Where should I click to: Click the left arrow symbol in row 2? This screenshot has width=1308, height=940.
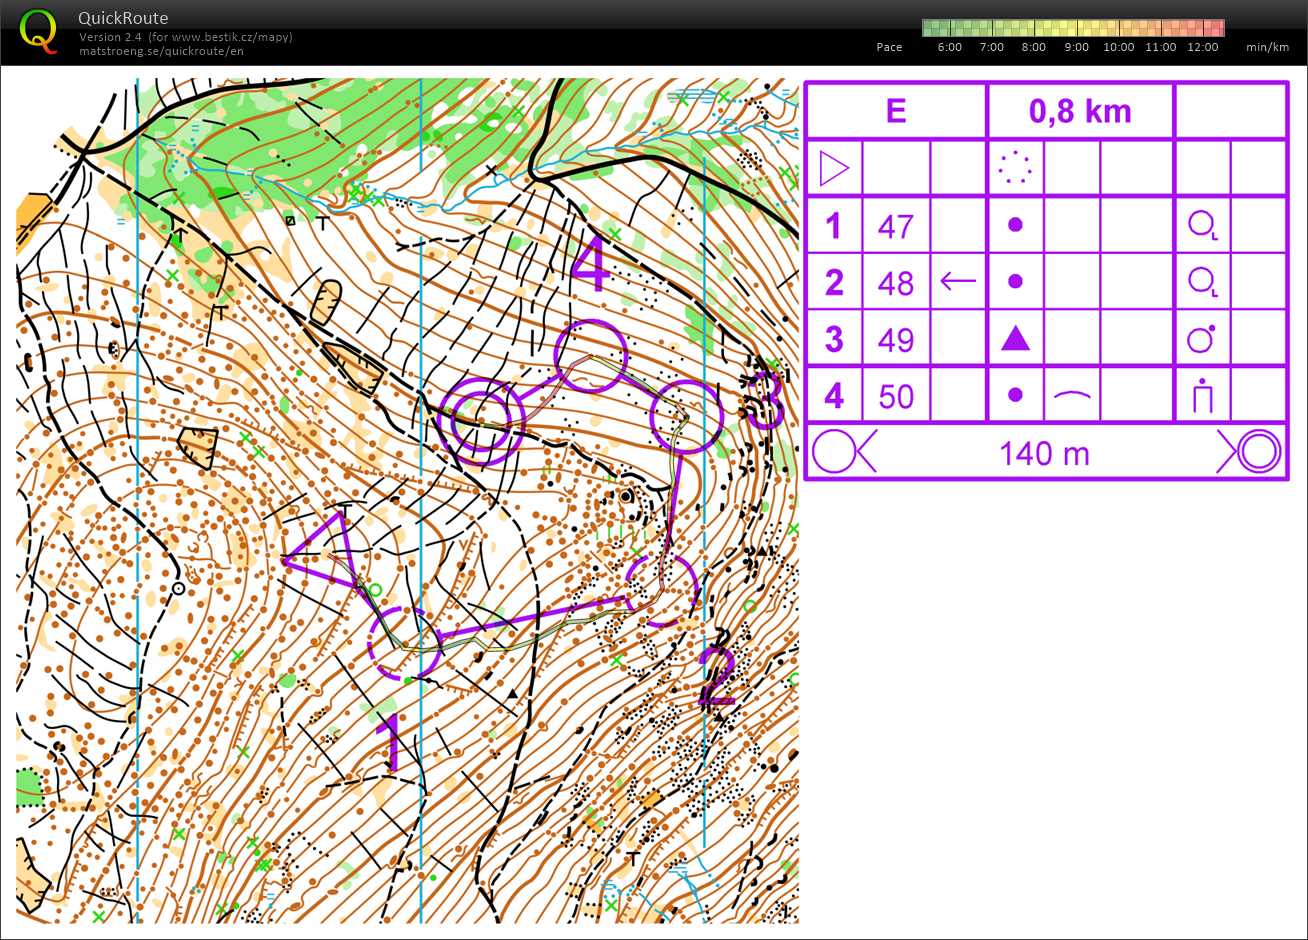coord(958,282)
